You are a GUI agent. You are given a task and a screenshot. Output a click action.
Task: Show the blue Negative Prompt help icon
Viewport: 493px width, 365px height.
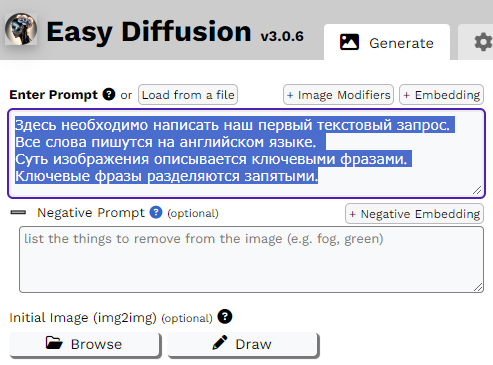156,212
